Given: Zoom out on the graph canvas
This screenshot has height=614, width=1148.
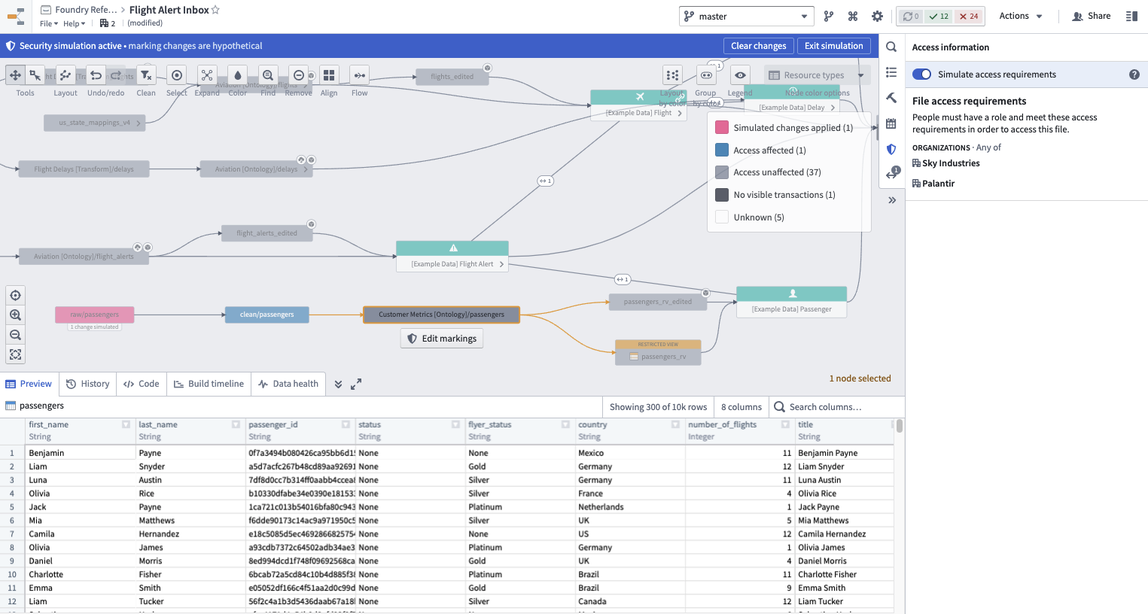Looking at the screenshot, I should pyautogui.click(x=15, y=335).
